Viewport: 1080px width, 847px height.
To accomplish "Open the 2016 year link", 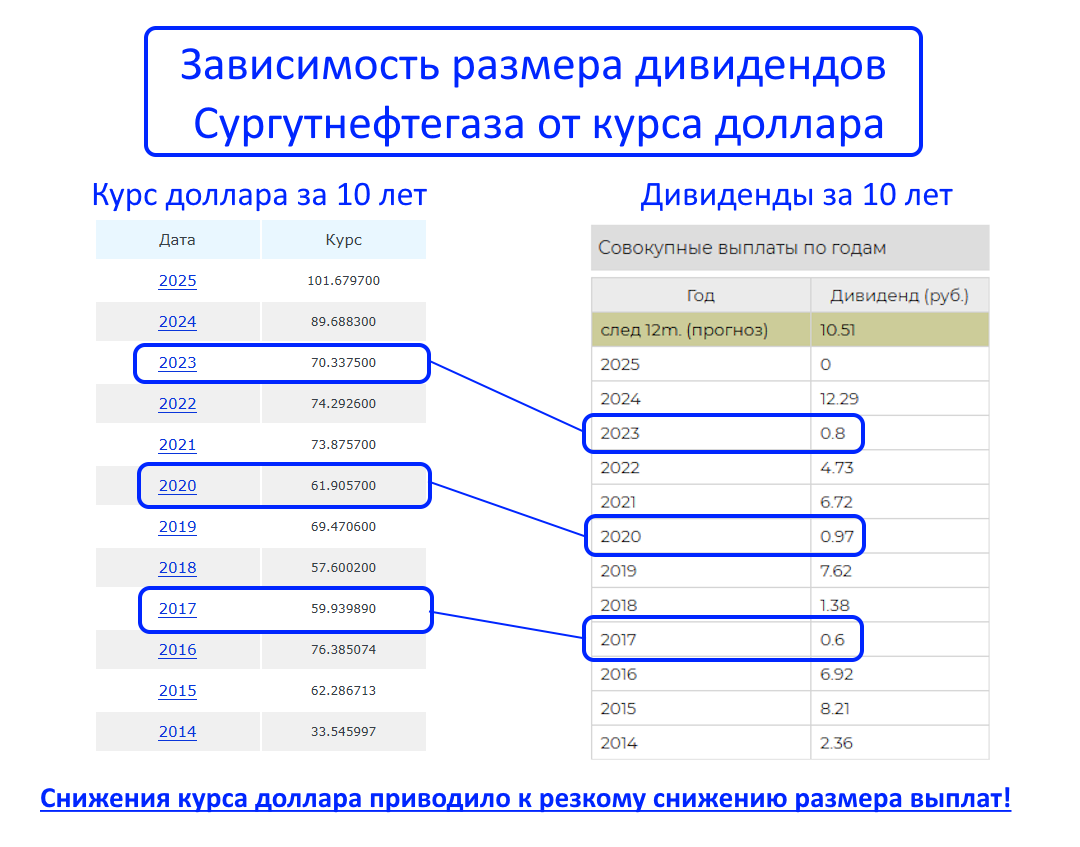I will [177, 649].
